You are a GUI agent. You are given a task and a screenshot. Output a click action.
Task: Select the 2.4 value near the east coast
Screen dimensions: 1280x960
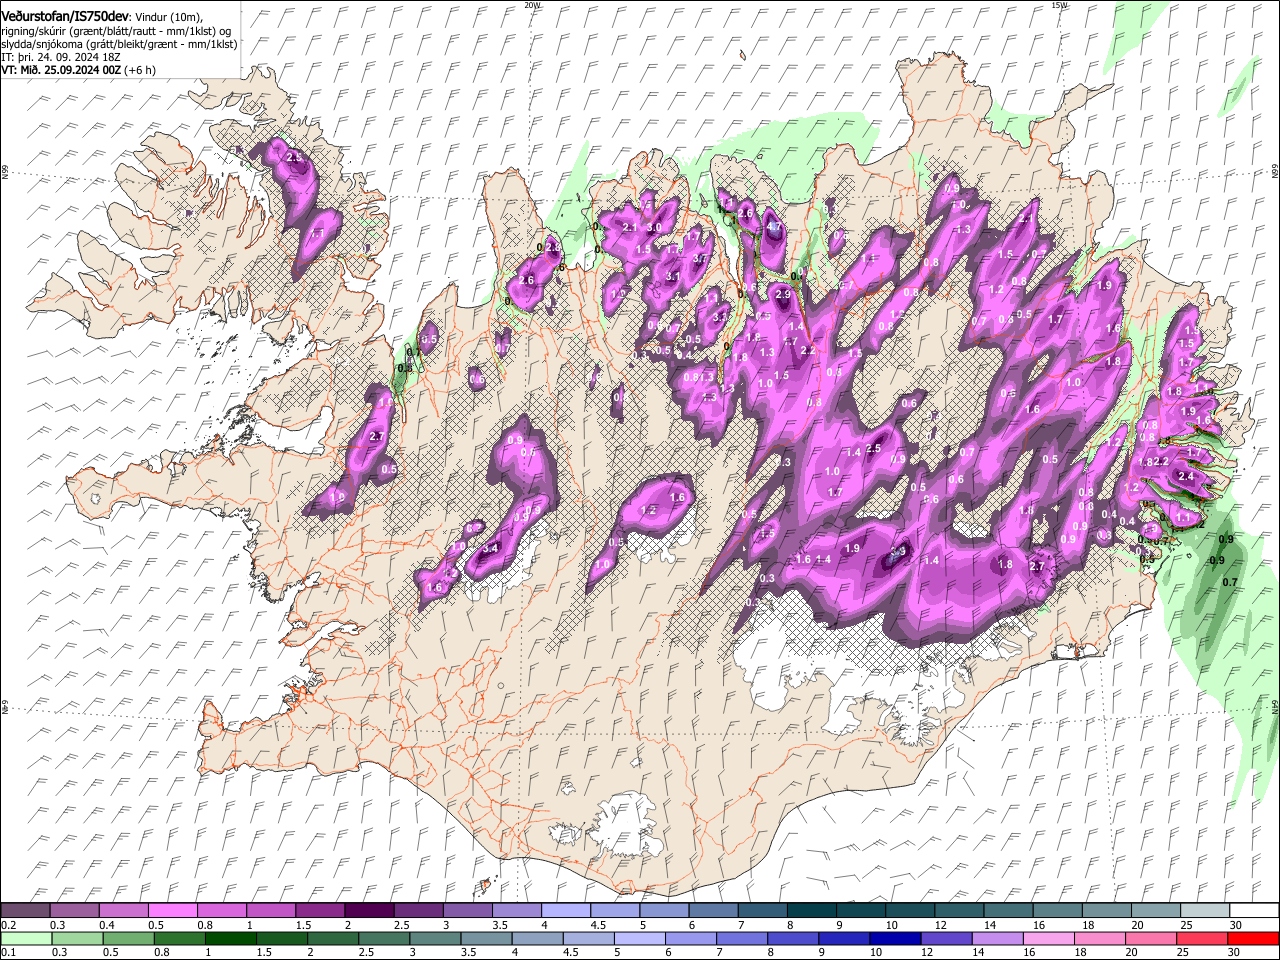(x=1186, y=477)
